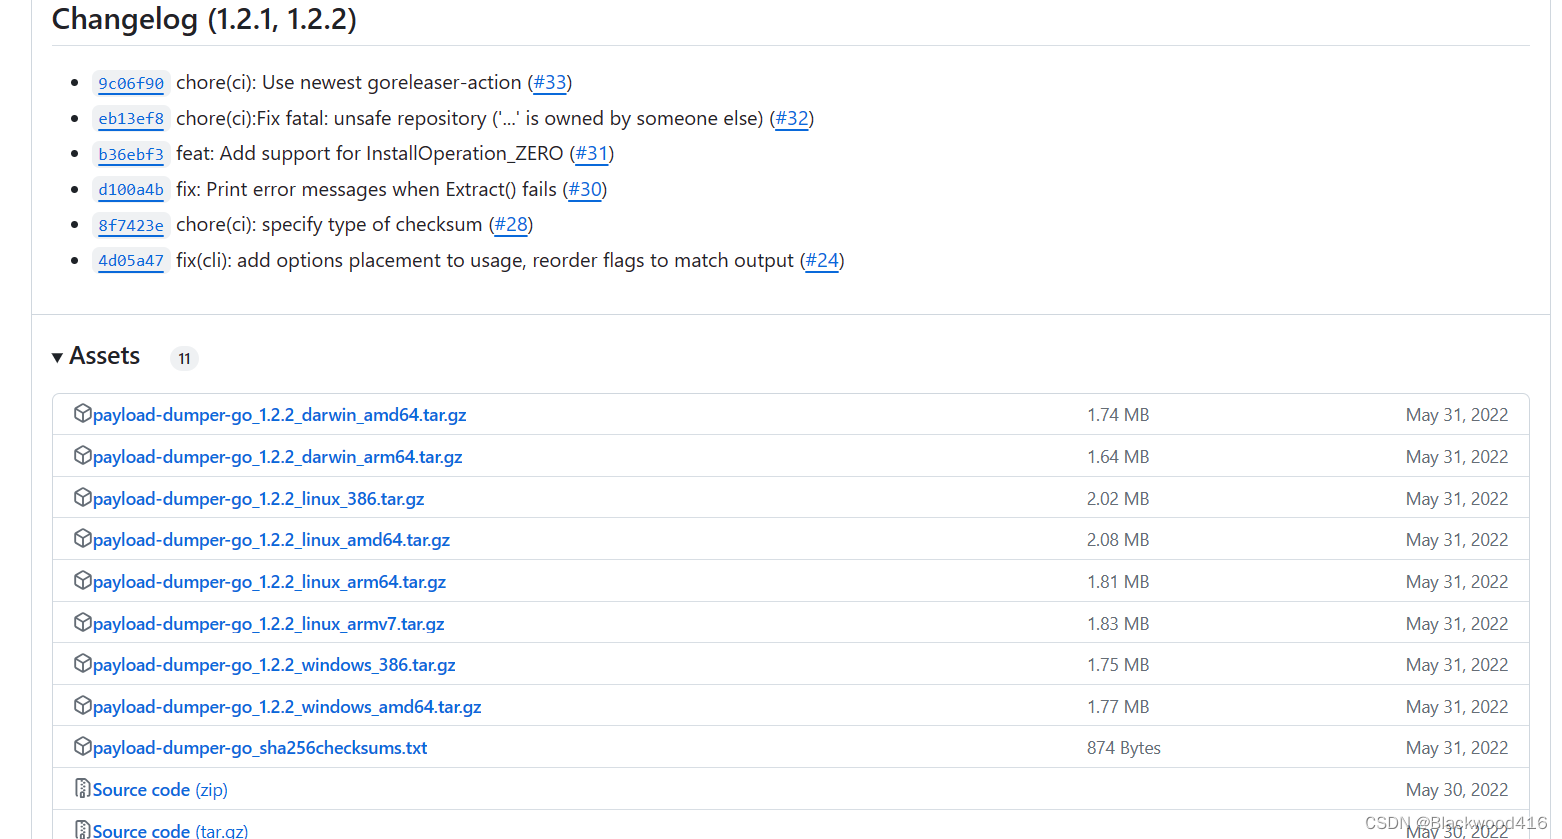Screen dimensions: 1562x839
Task: Click the package icon beside sha256checksums.txt
Action: tap(83, 747)
